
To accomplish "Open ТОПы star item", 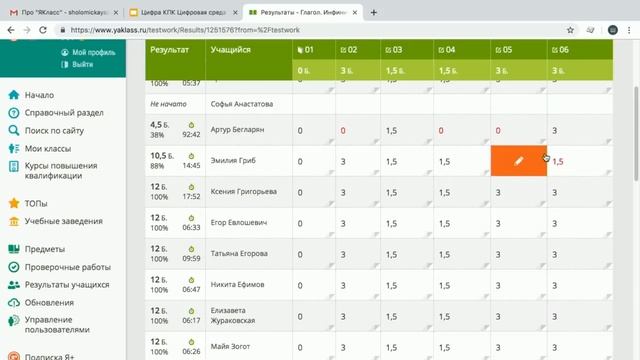I will coord(28,203).
